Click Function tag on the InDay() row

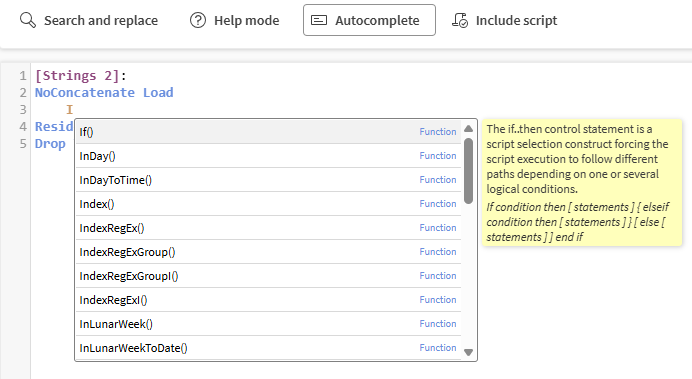[437, 156]
